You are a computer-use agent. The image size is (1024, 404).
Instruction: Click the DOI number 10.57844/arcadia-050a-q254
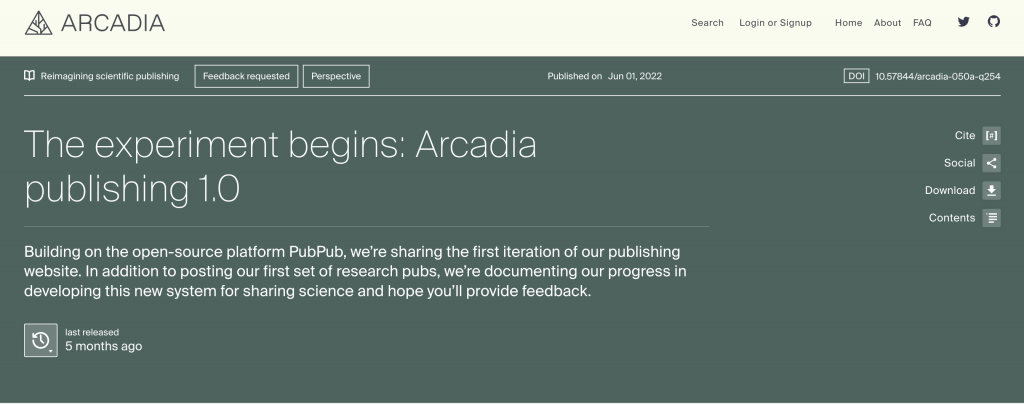(x=937, y=76)
